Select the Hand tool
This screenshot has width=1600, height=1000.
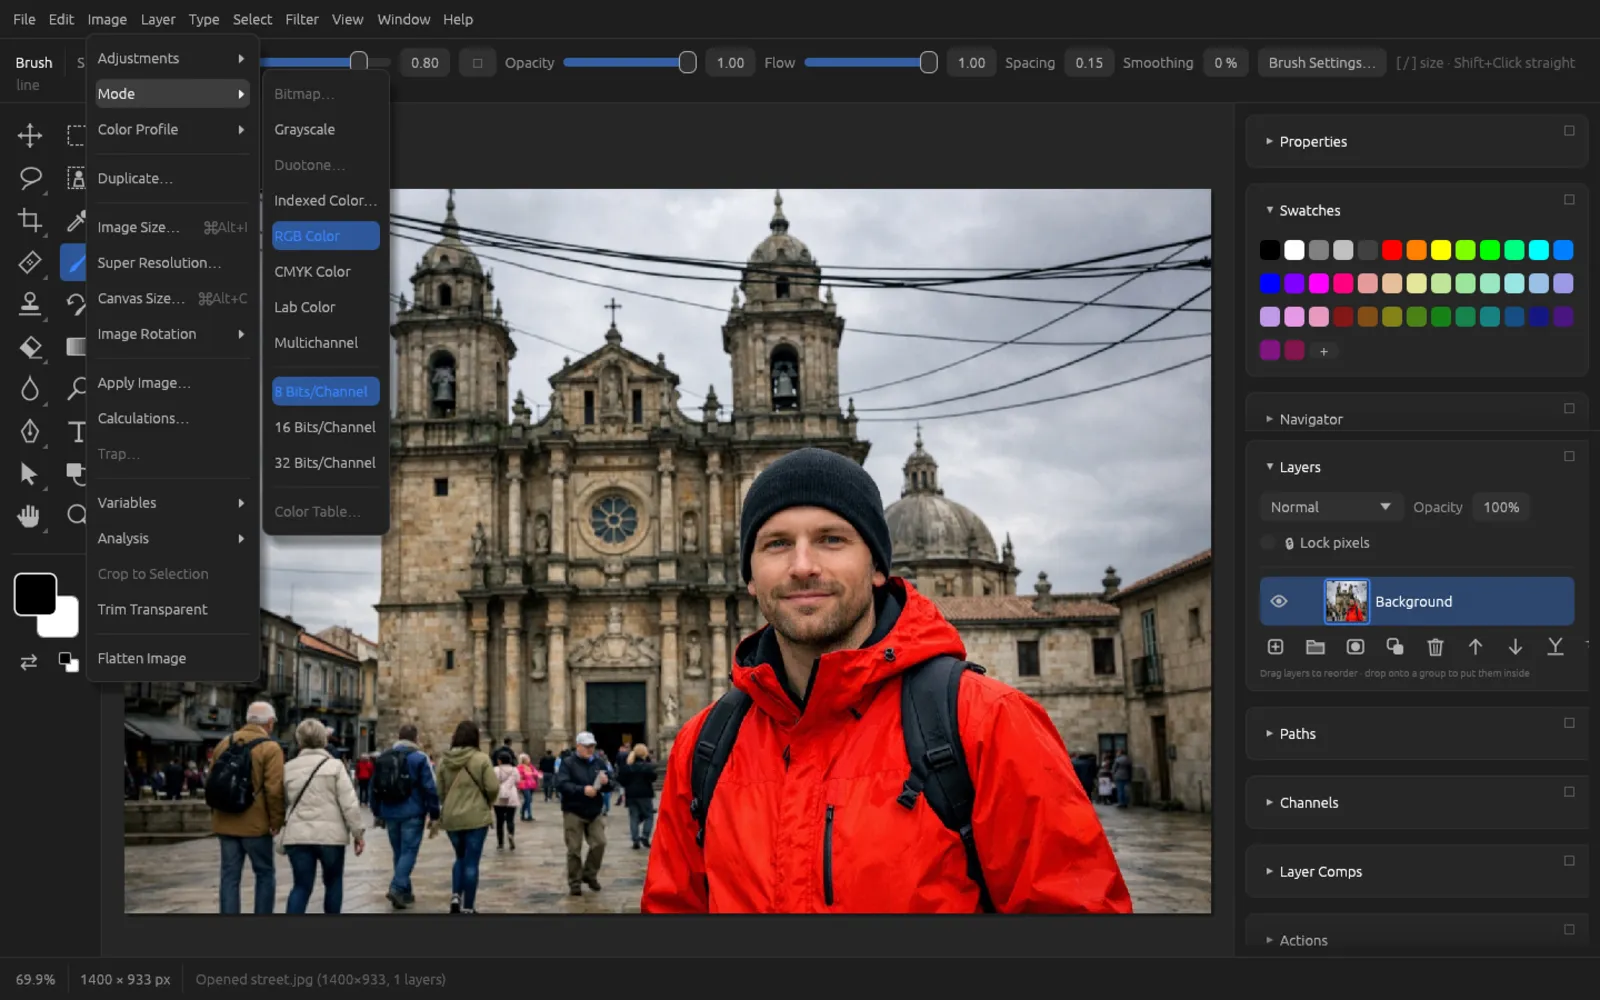pos(30,516)
